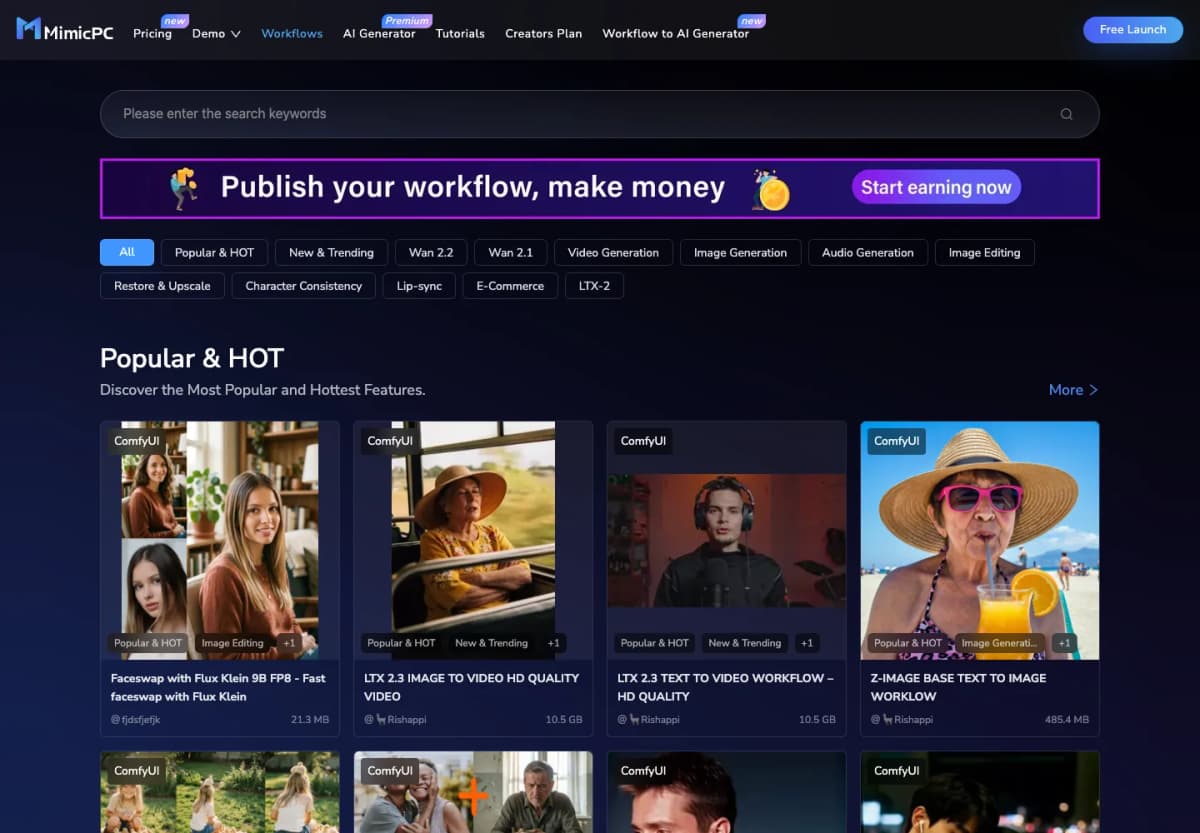Image resolution: width=1200 pixels, height=833 pixels.
Task: Click the Start earning now button
Action: 936,187
